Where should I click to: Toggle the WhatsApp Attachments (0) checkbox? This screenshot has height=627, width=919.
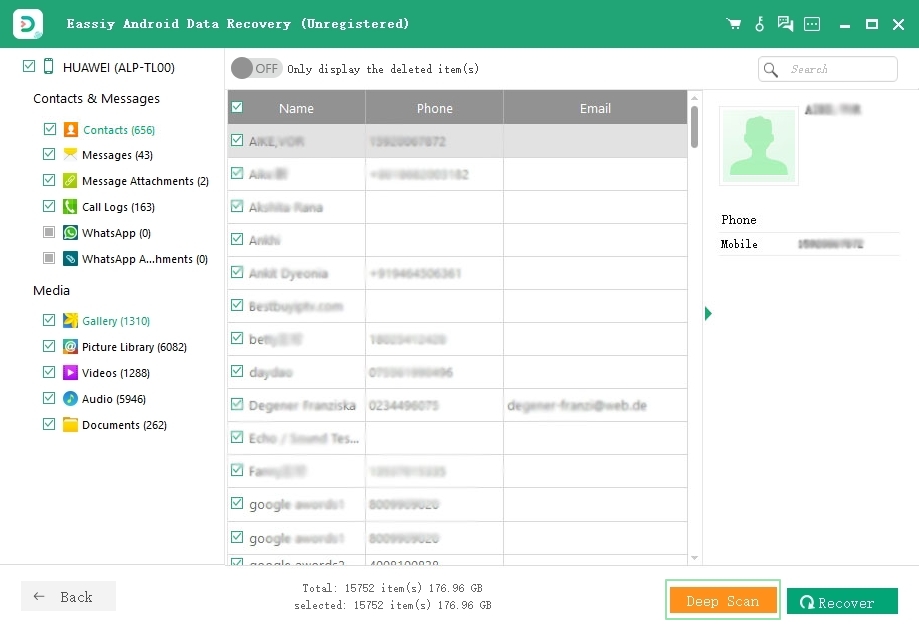pyautogui.click(x=49, y=258)
